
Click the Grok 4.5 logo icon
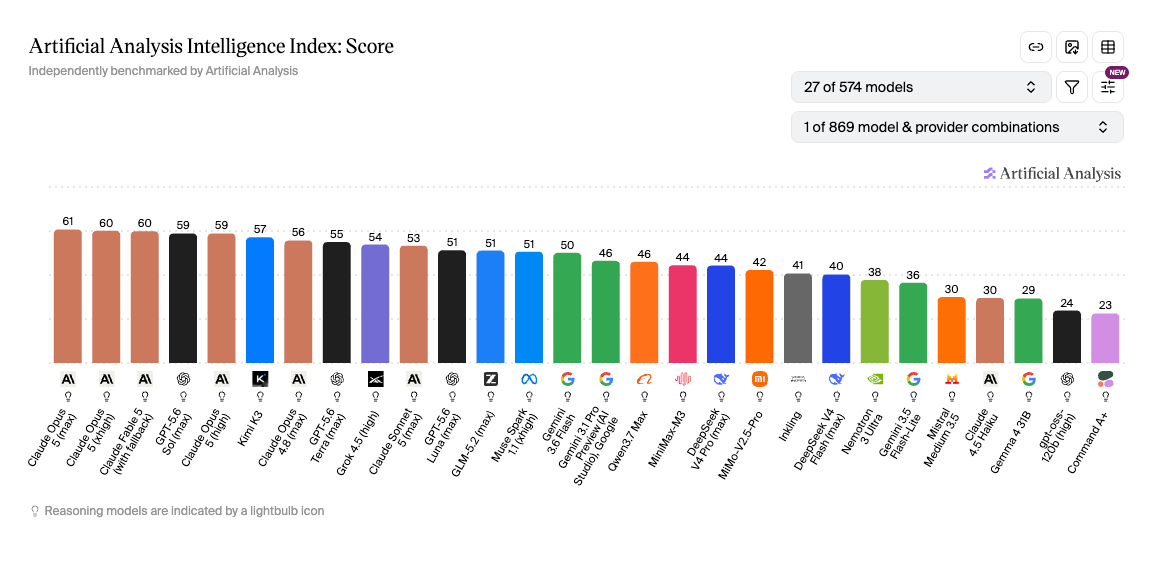(375, 379)
